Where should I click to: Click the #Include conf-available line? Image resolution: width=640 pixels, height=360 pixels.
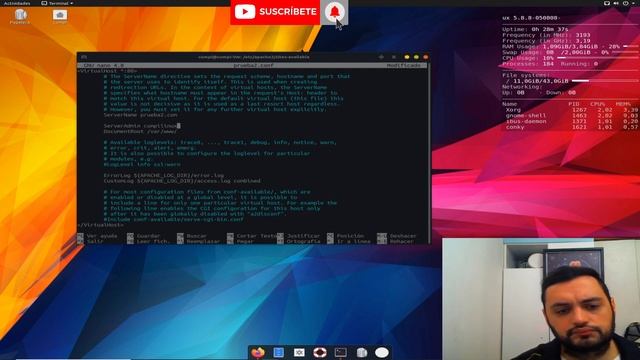174,220
